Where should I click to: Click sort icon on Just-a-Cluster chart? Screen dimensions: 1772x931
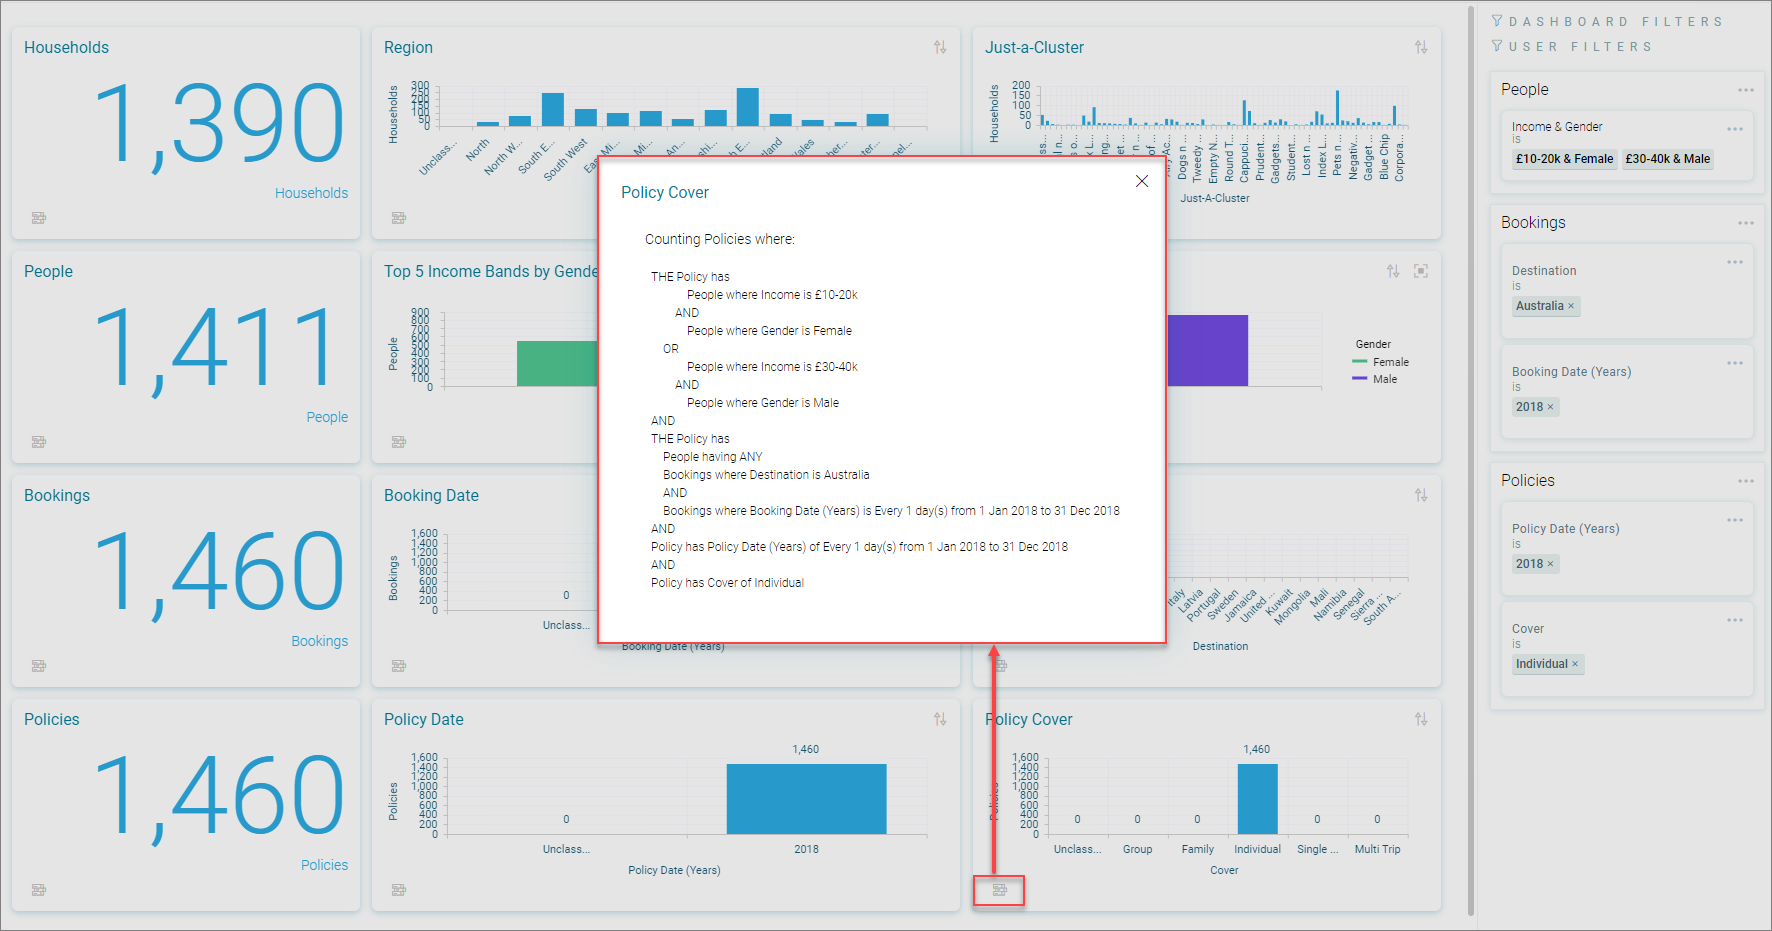1421,47
